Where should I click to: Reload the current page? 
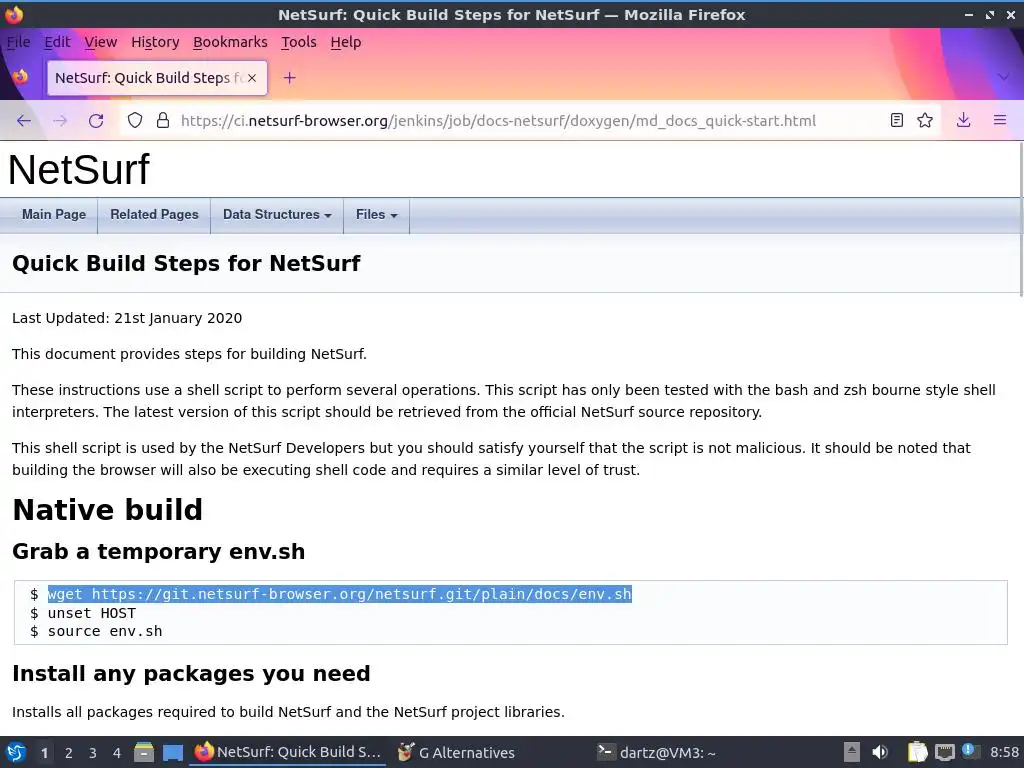tap(96, 121)
